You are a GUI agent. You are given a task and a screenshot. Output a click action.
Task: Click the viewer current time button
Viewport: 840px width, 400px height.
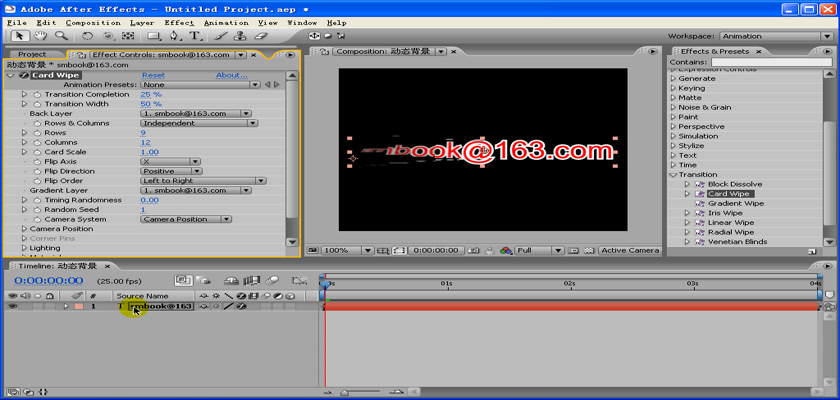click(436, 250)
